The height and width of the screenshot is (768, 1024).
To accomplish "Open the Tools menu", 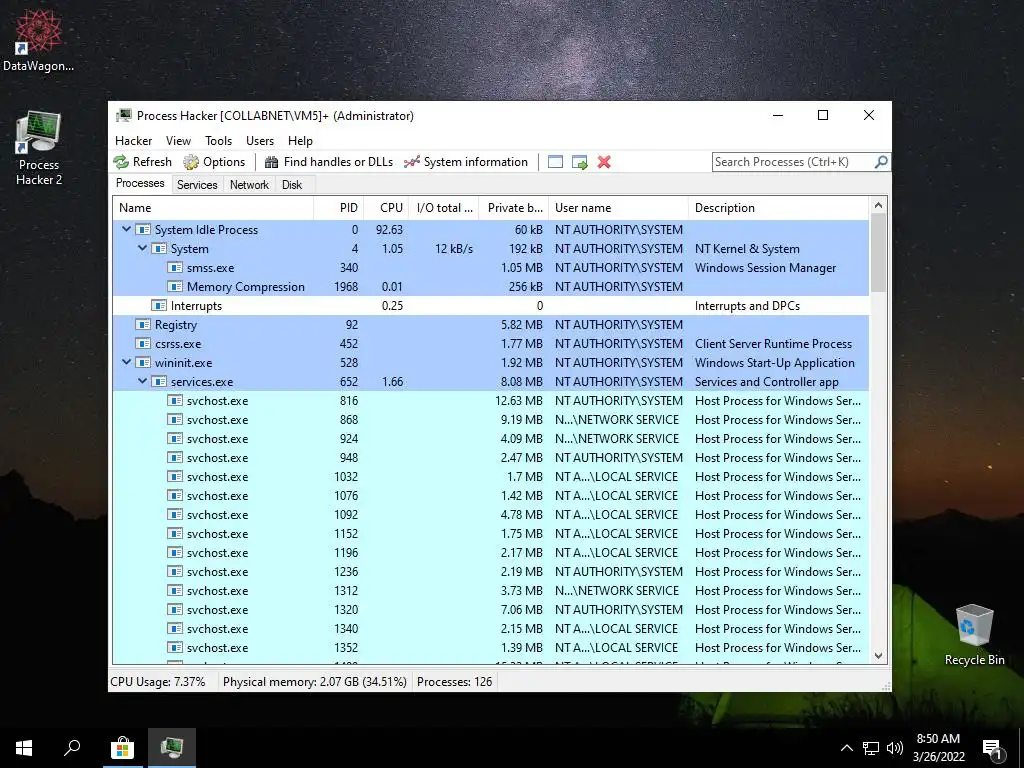I will tap(218, 140).
